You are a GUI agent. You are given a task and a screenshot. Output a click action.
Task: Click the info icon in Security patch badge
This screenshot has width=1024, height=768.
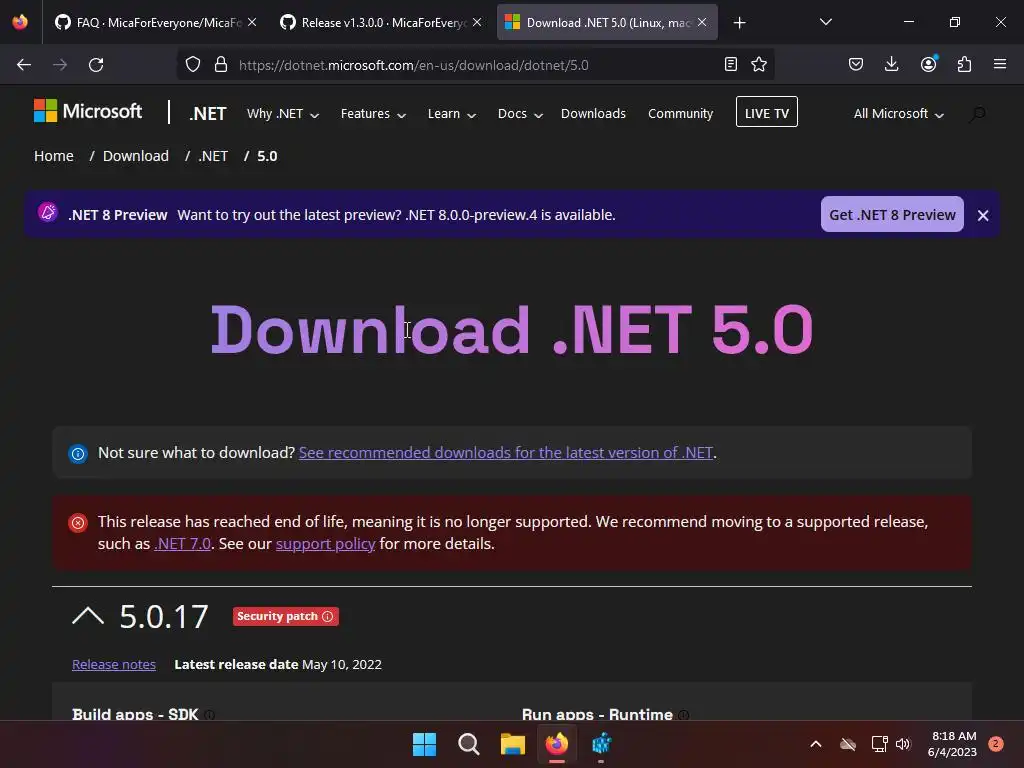(x=328, y=616)
